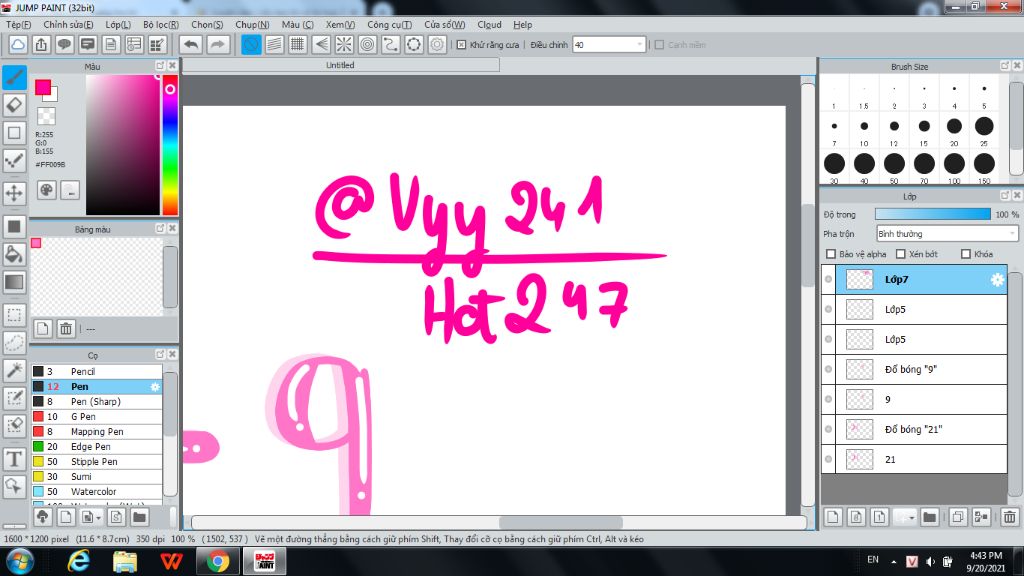Open Windows Start menu
The height and width of the screenshot is (576, 1024).
[x=20, y=562]
